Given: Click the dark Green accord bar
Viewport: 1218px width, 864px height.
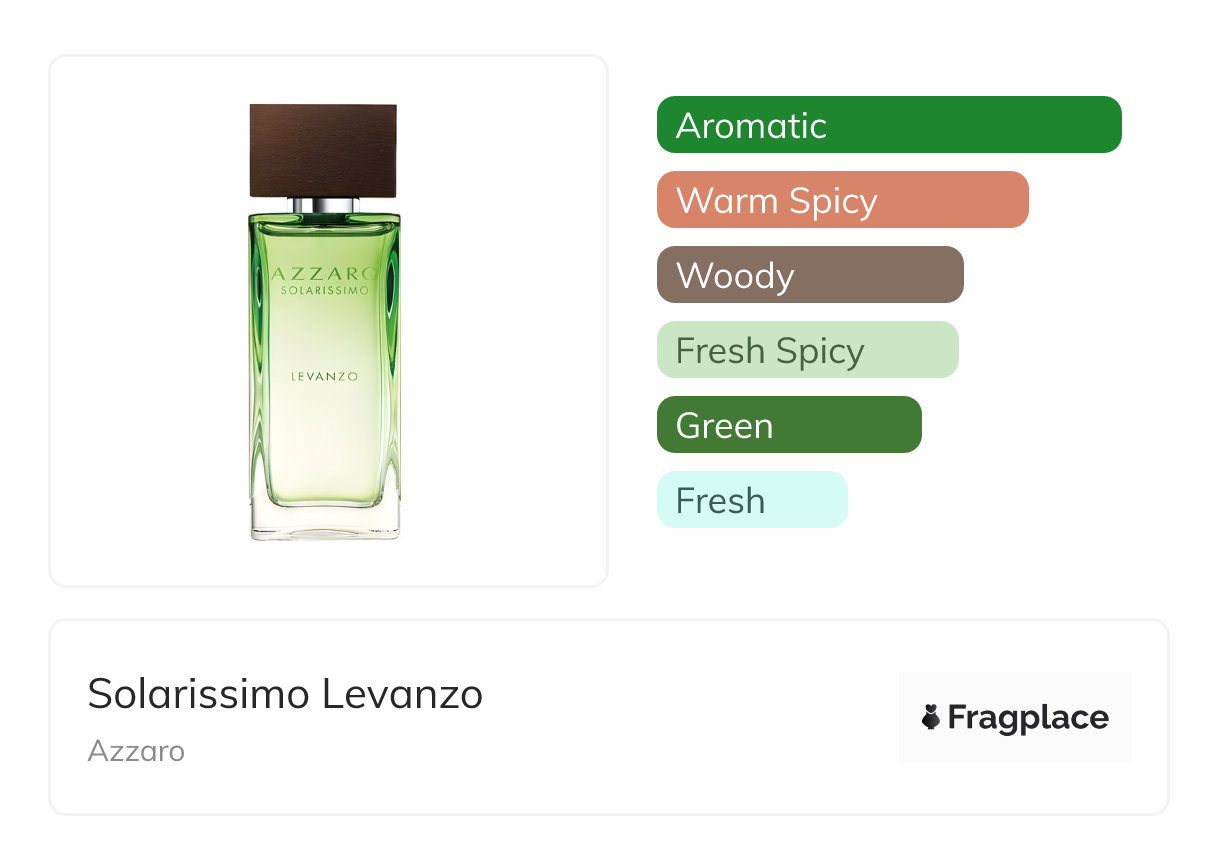Looking at the screenshot, I should 788,425.
